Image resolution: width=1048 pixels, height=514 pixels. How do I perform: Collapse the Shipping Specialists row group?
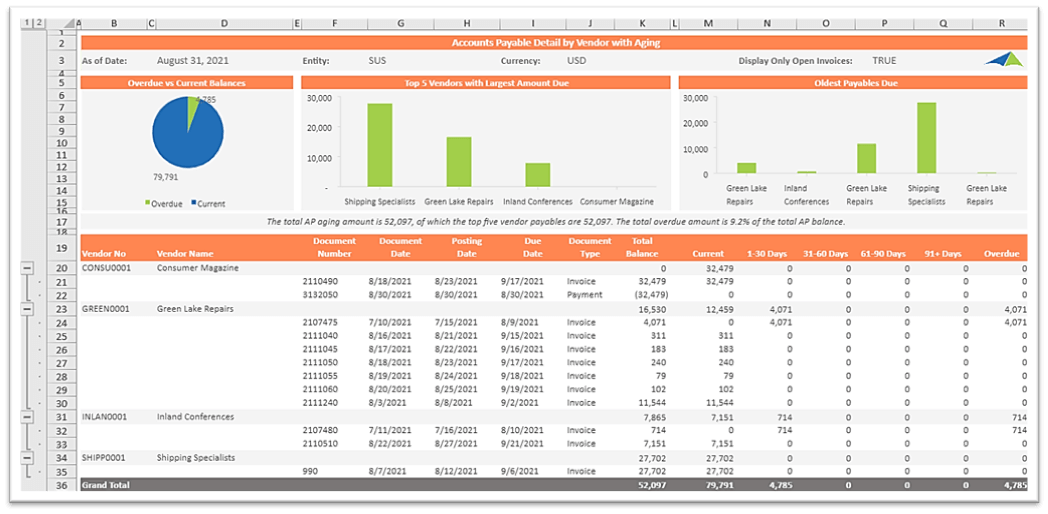click(x=27, y=457)
